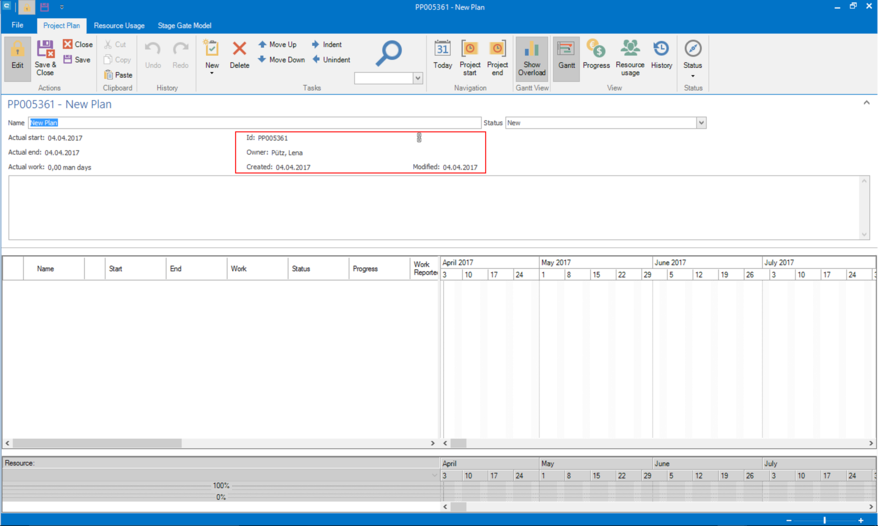878x526 pixels.
Task: Click the Indent button
Action: click(x=326, y=45)
